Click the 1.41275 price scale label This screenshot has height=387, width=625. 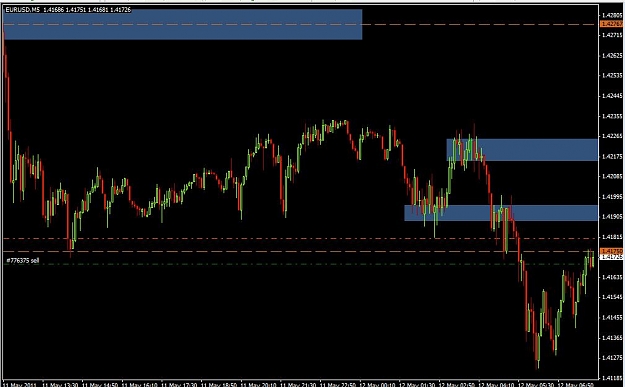click(612, 358)
